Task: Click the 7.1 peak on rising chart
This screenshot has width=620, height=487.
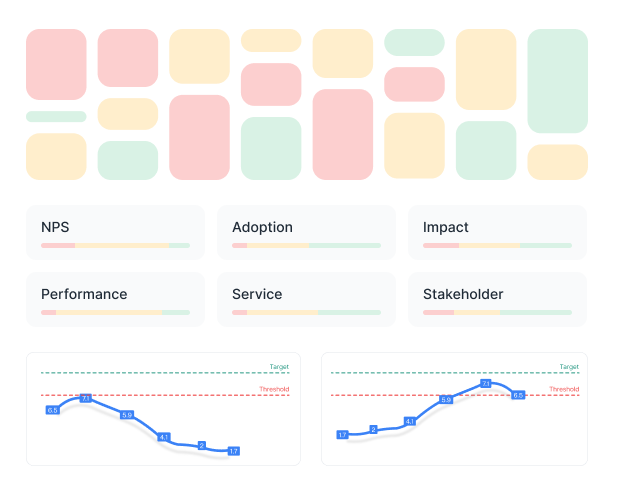Action: 486,383
